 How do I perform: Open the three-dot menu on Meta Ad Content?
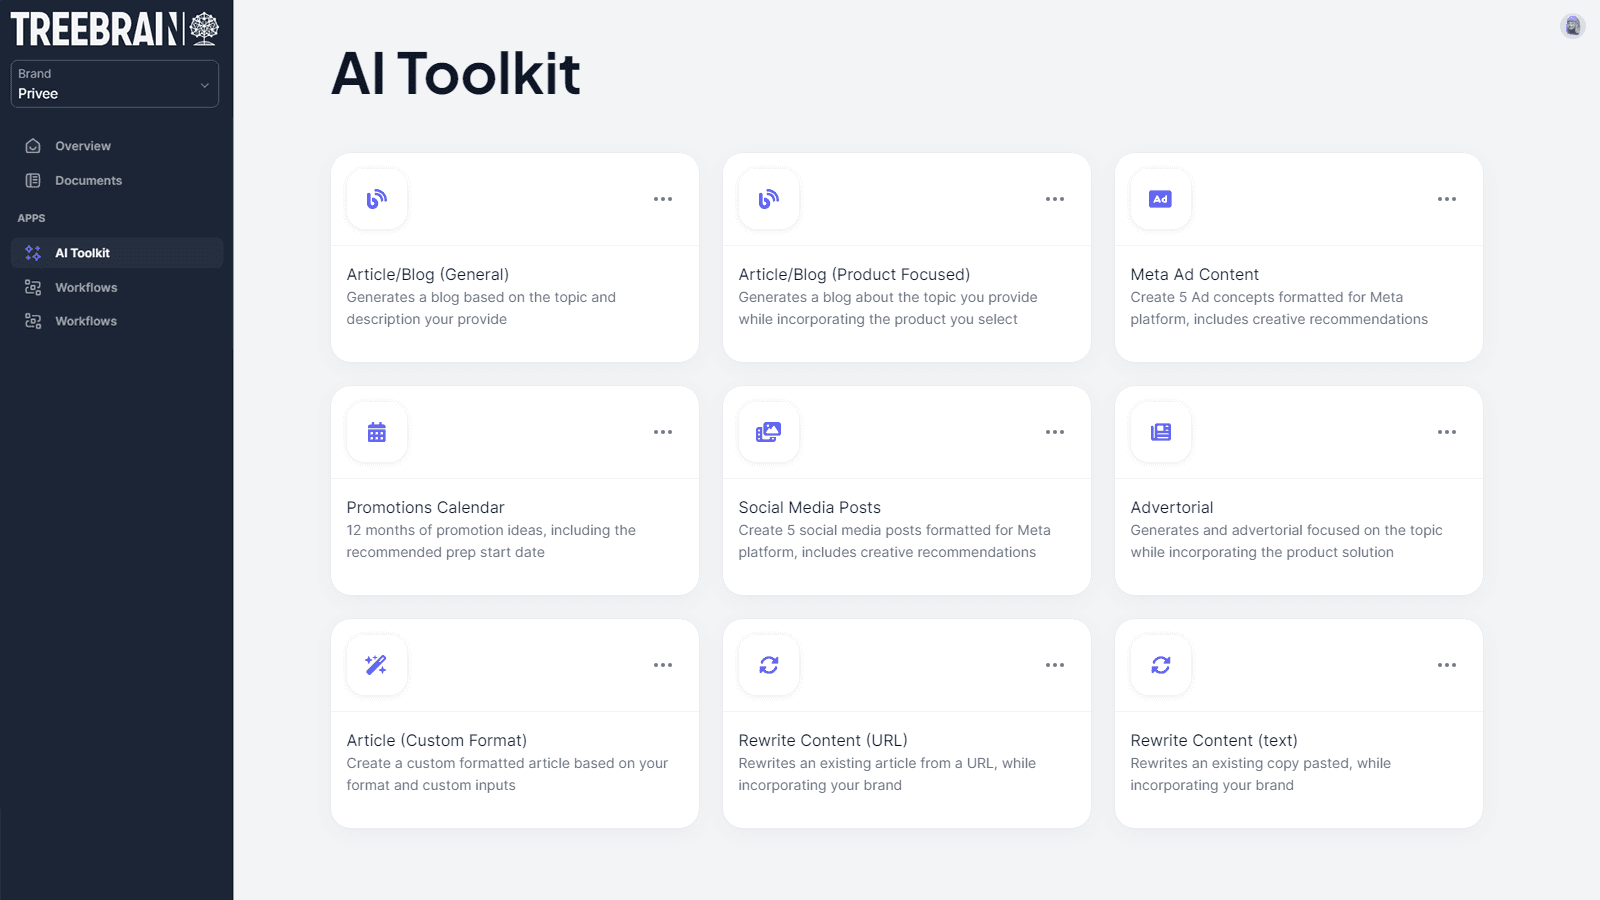point(1446,199)
